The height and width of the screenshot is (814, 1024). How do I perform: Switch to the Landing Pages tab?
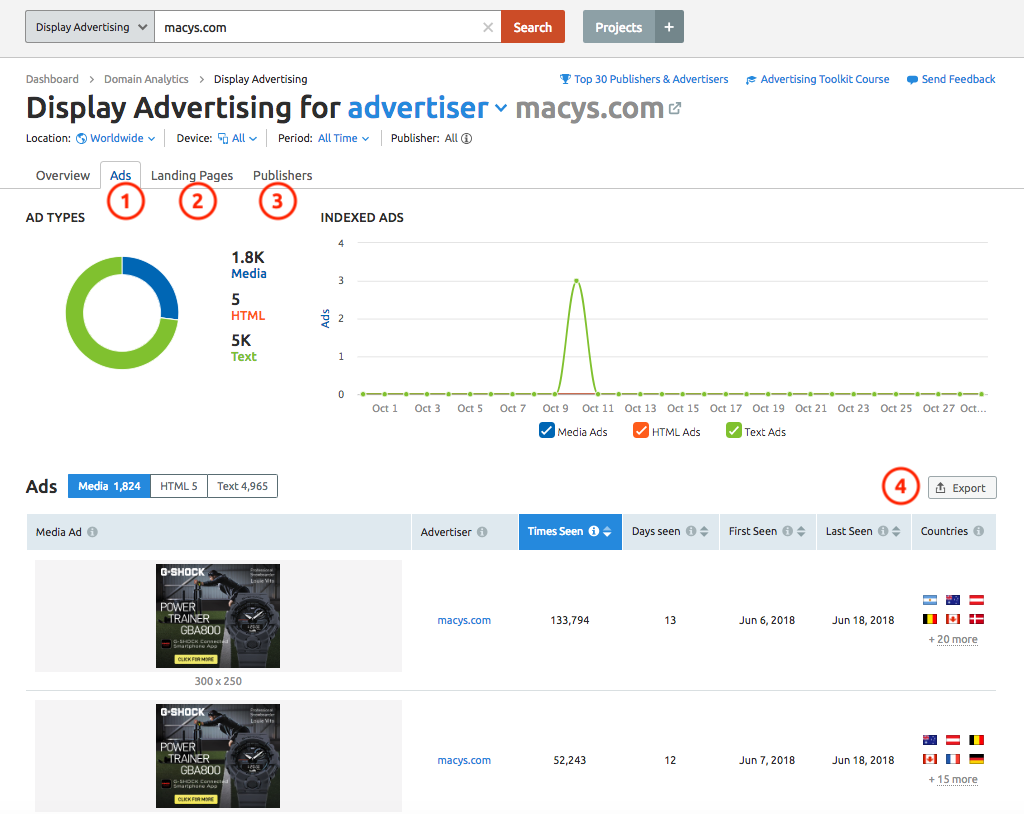(x=192, y=176)
